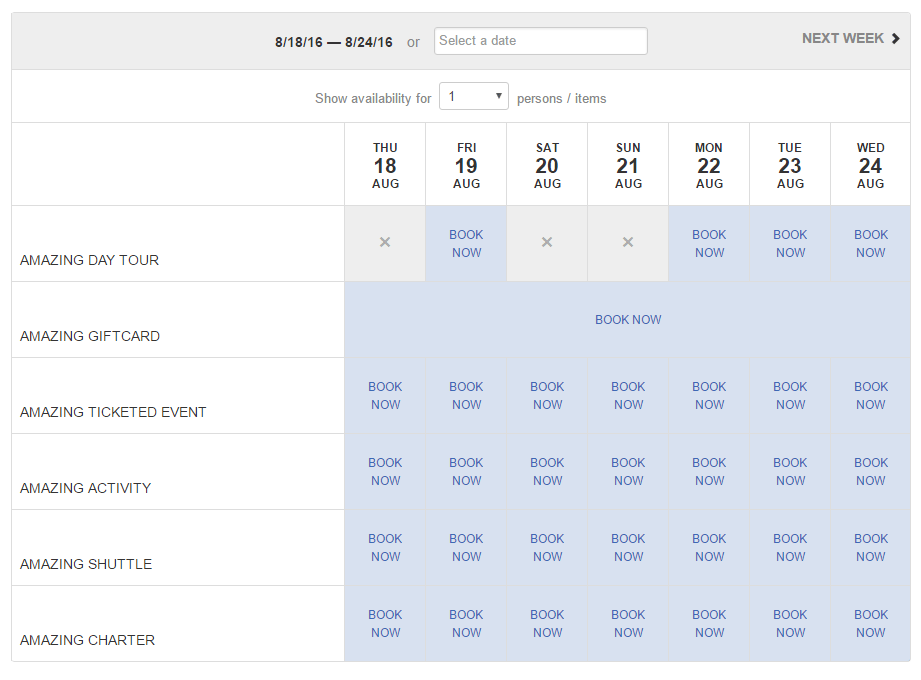Click unavailable X for Saturday Day Tour
Viewport: 921px width, 680px height.
[x=547, y=243]
